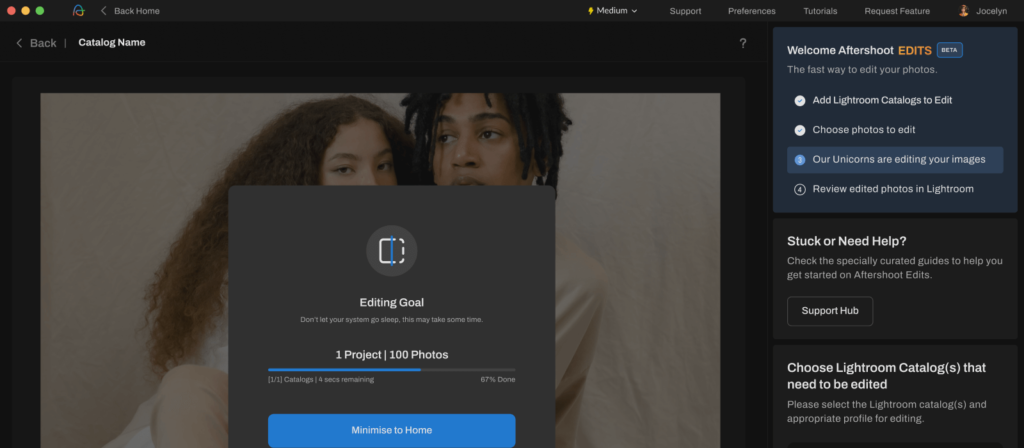
Task: Open the Preferences menu
Action: 752,10
